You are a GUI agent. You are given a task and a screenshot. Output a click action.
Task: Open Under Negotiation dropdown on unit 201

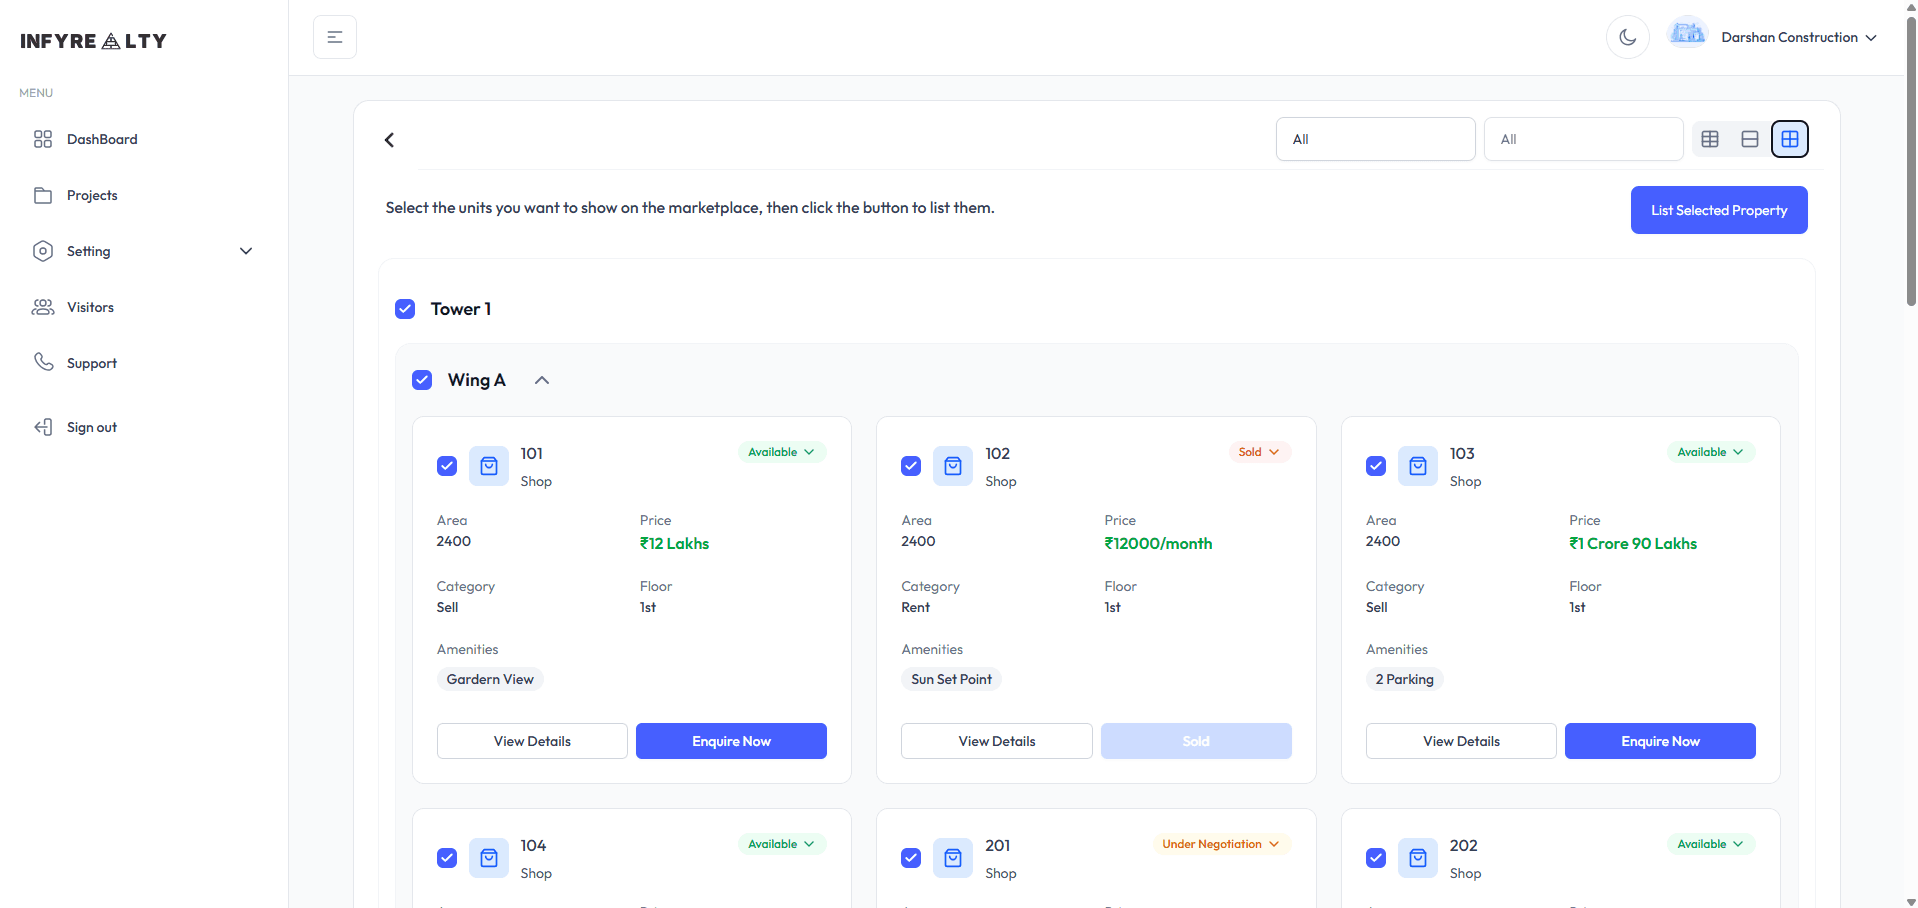point(1221,844)
